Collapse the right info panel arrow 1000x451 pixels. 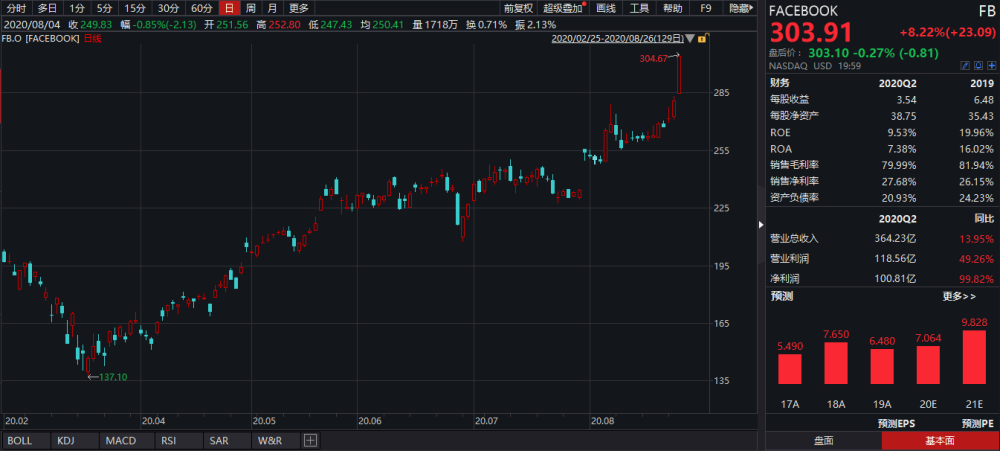(x=761, y=225)
